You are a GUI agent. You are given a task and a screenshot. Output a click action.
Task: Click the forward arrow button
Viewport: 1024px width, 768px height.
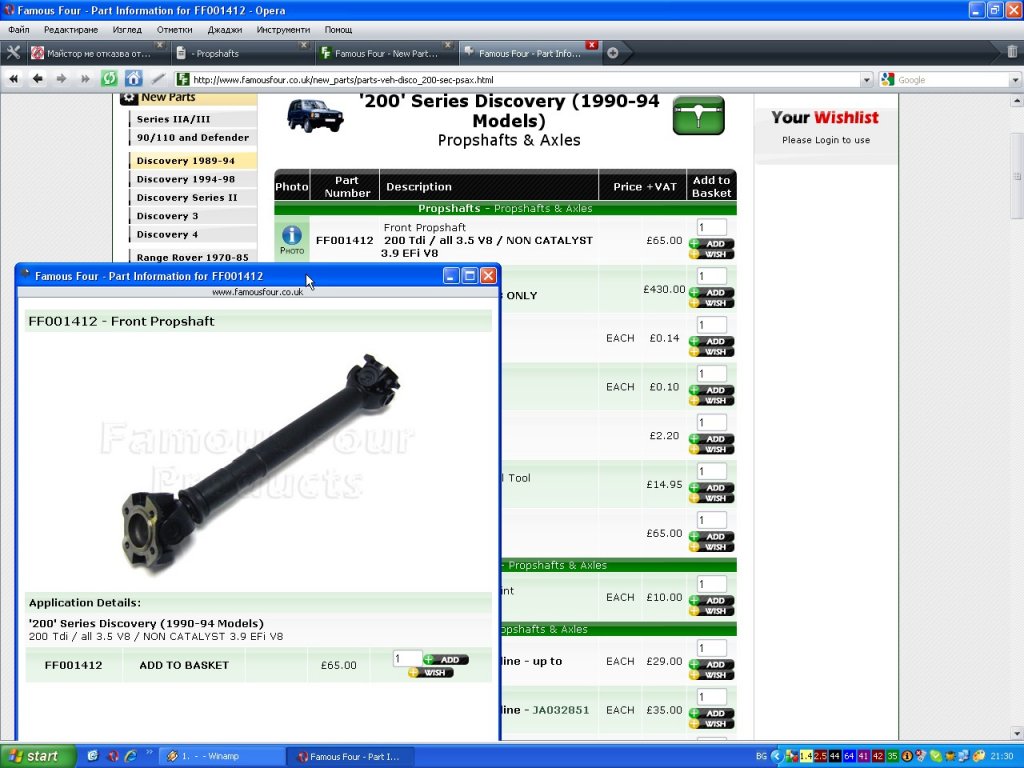(61, 79)
